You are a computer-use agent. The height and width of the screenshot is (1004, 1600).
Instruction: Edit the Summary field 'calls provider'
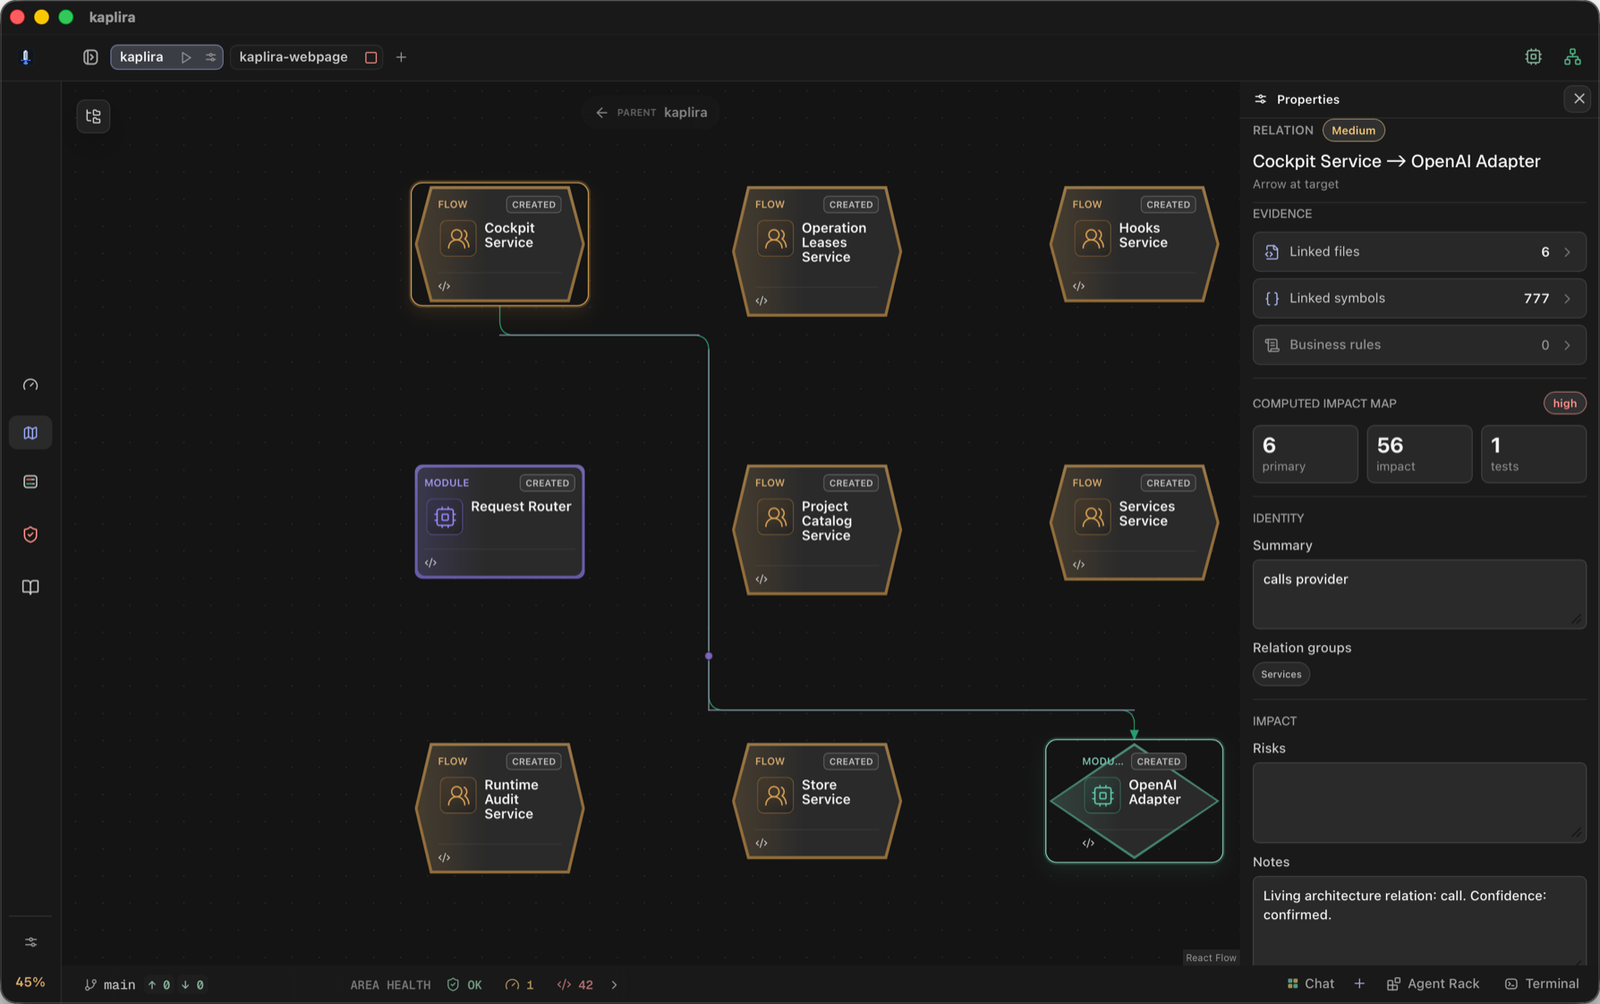pyautogui.click(x=1419, y=594)
